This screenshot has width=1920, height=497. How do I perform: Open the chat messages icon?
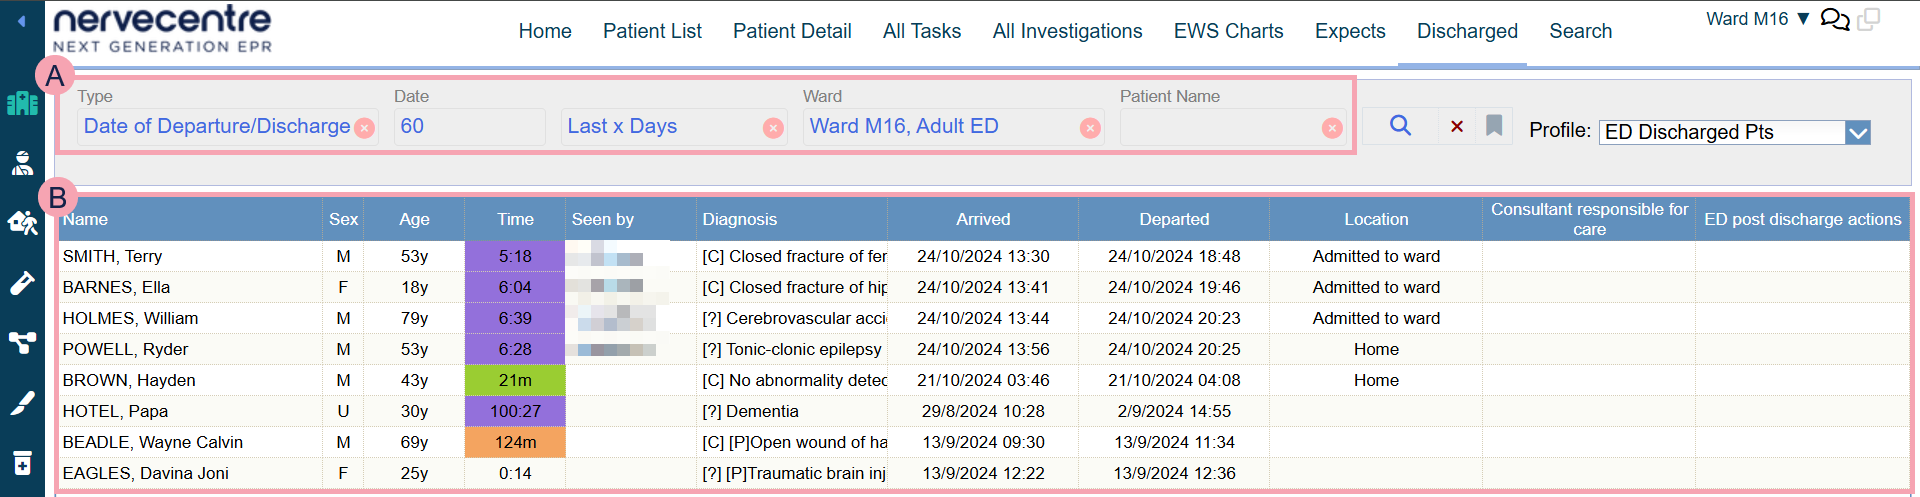tap(1834, 20)
